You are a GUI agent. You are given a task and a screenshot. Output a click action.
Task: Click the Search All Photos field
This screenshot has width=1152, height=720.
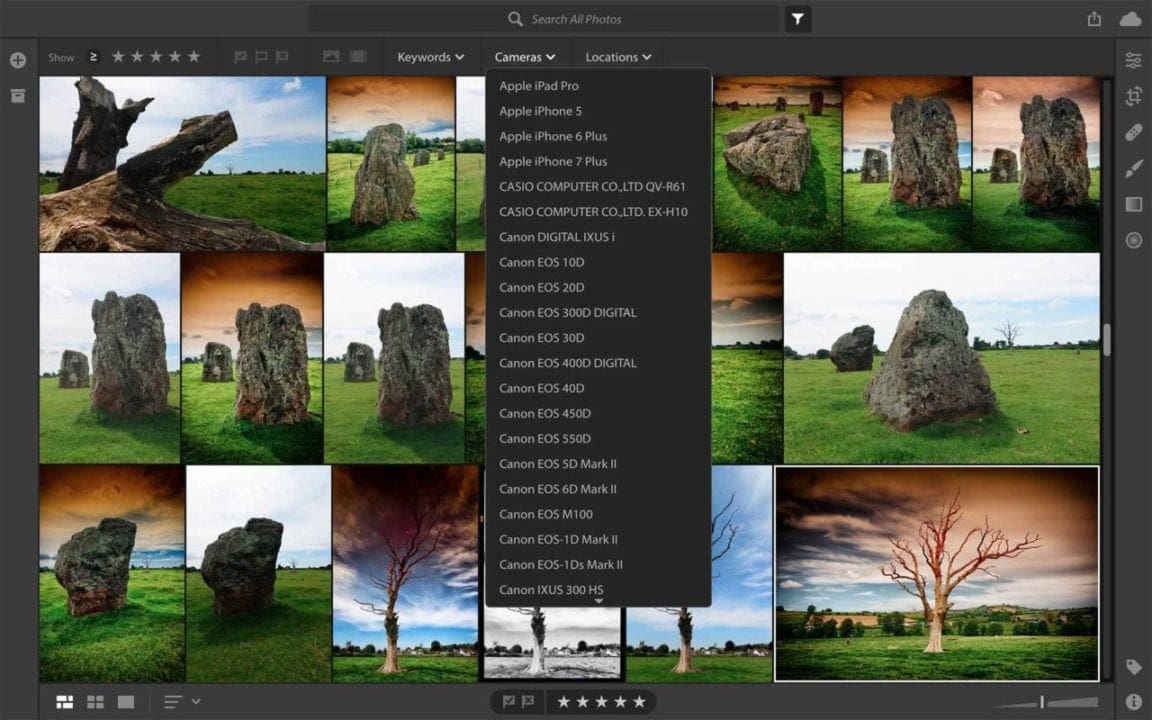coord(544,19)
